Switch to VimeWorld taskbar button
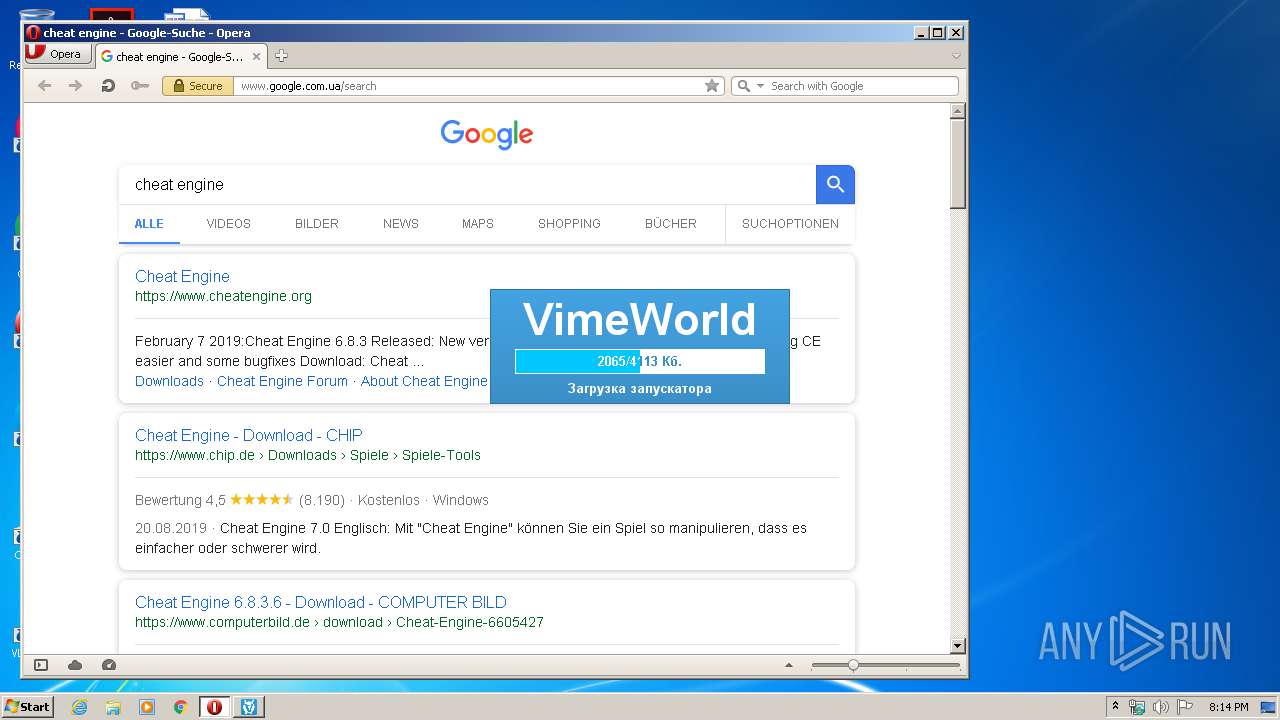The width and height of the screenshot is (1280, 720). tap(249, 707)
